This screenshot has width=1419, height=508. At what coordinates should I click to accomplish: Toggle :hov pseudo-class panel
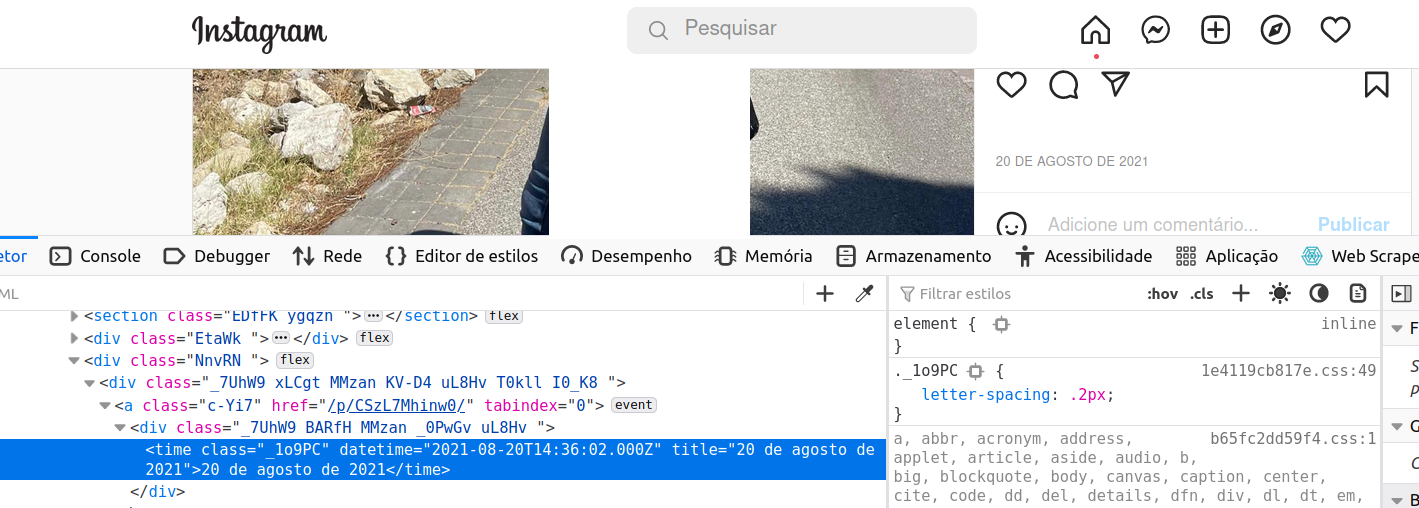coord(1162,294)
